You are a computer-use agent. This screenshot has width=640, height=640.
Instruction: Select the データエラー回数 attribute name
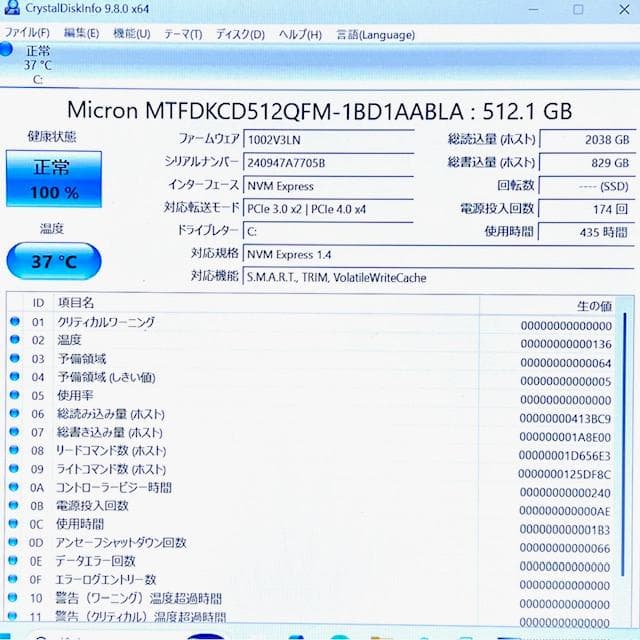tap(96, 561)
